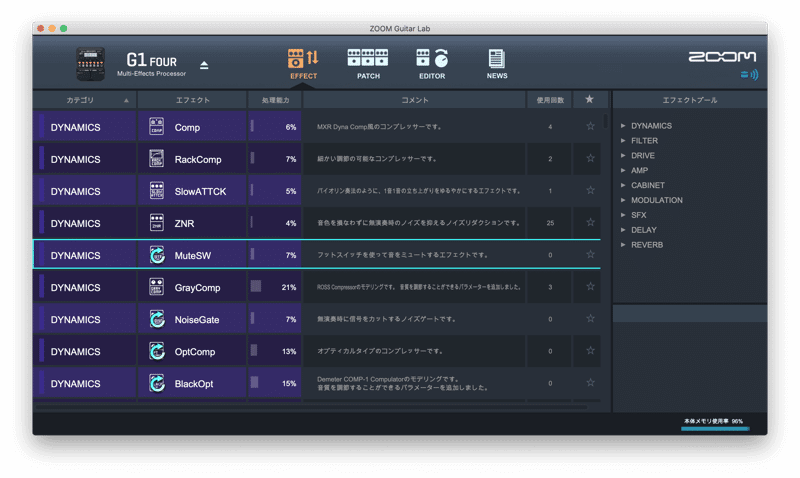Click the GrayComp effect icon

coord(157,287)
